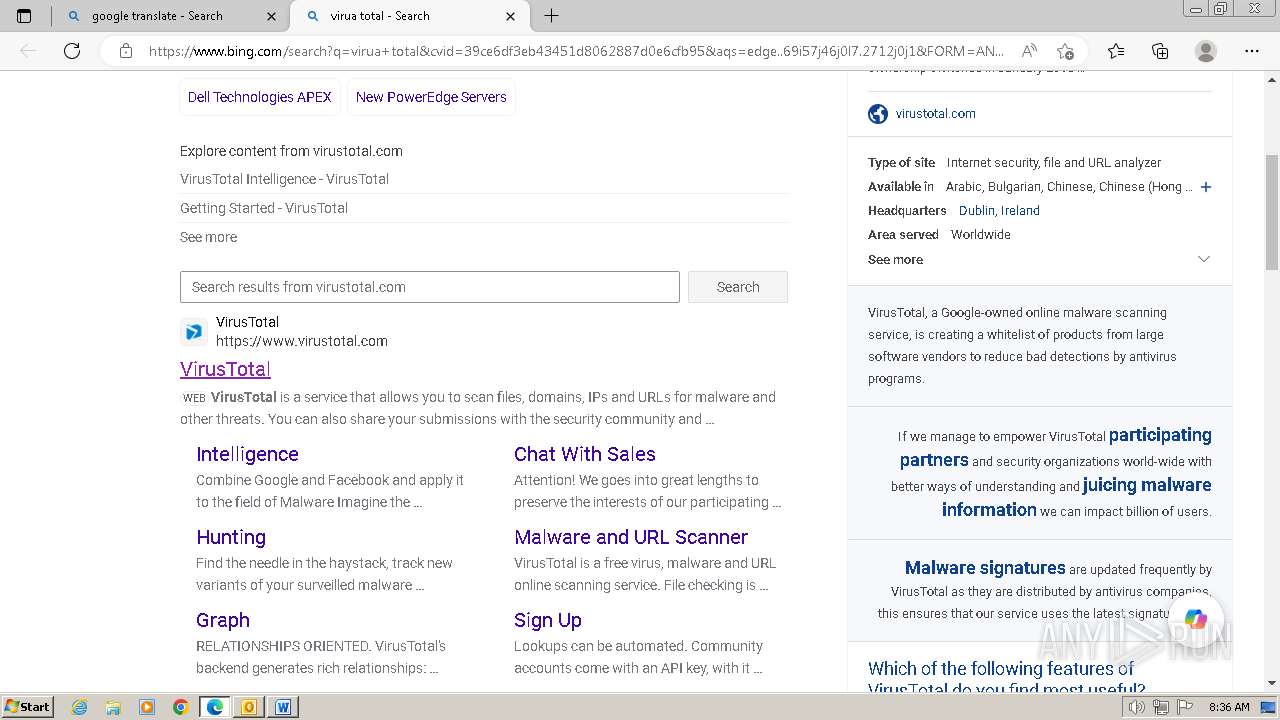Open the Hunting sitelink
Screen dimensions: 1280x720
(x=231, y=537)
